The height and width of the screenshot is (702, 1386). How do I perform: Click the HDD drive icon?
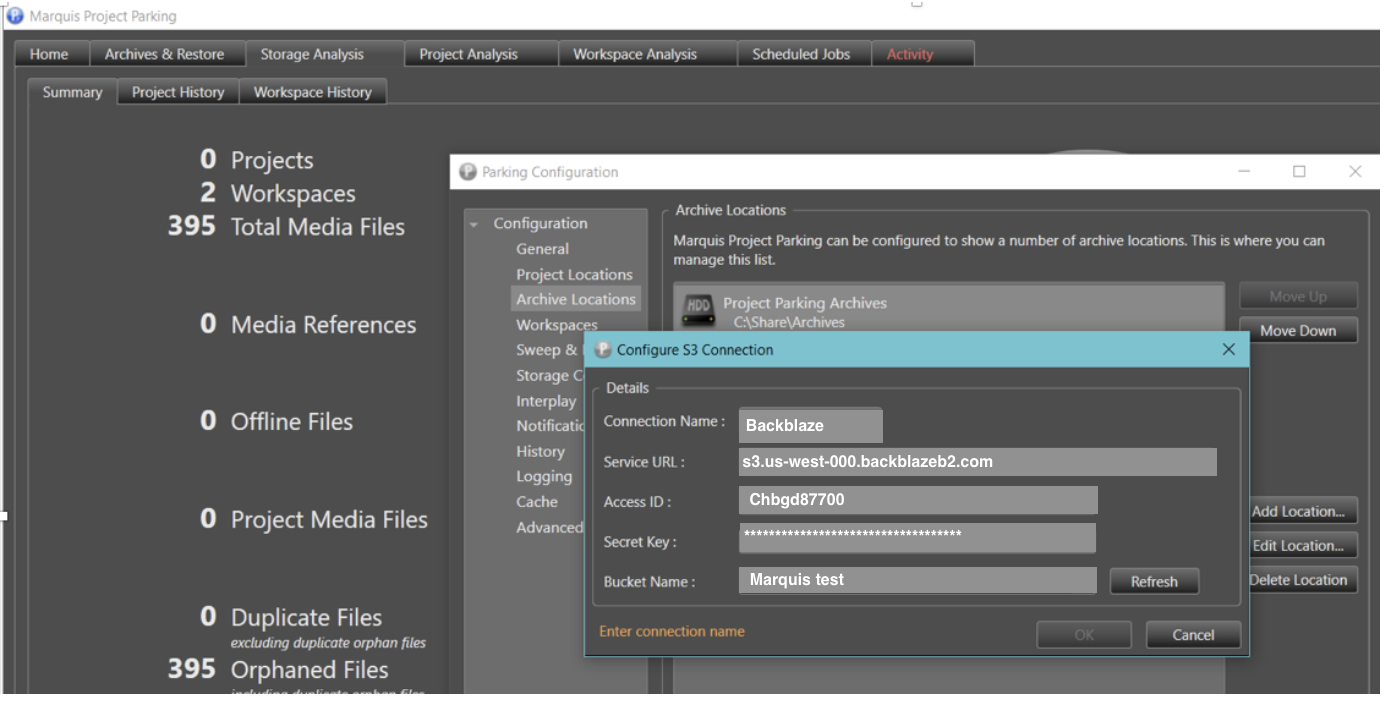697,310
